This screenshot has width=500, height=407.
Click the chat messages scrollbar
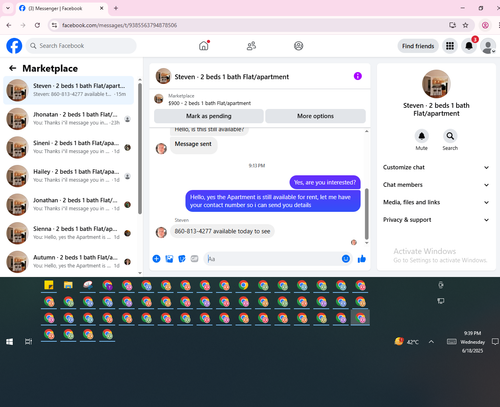pyautogui.click(x=367, y=214)
